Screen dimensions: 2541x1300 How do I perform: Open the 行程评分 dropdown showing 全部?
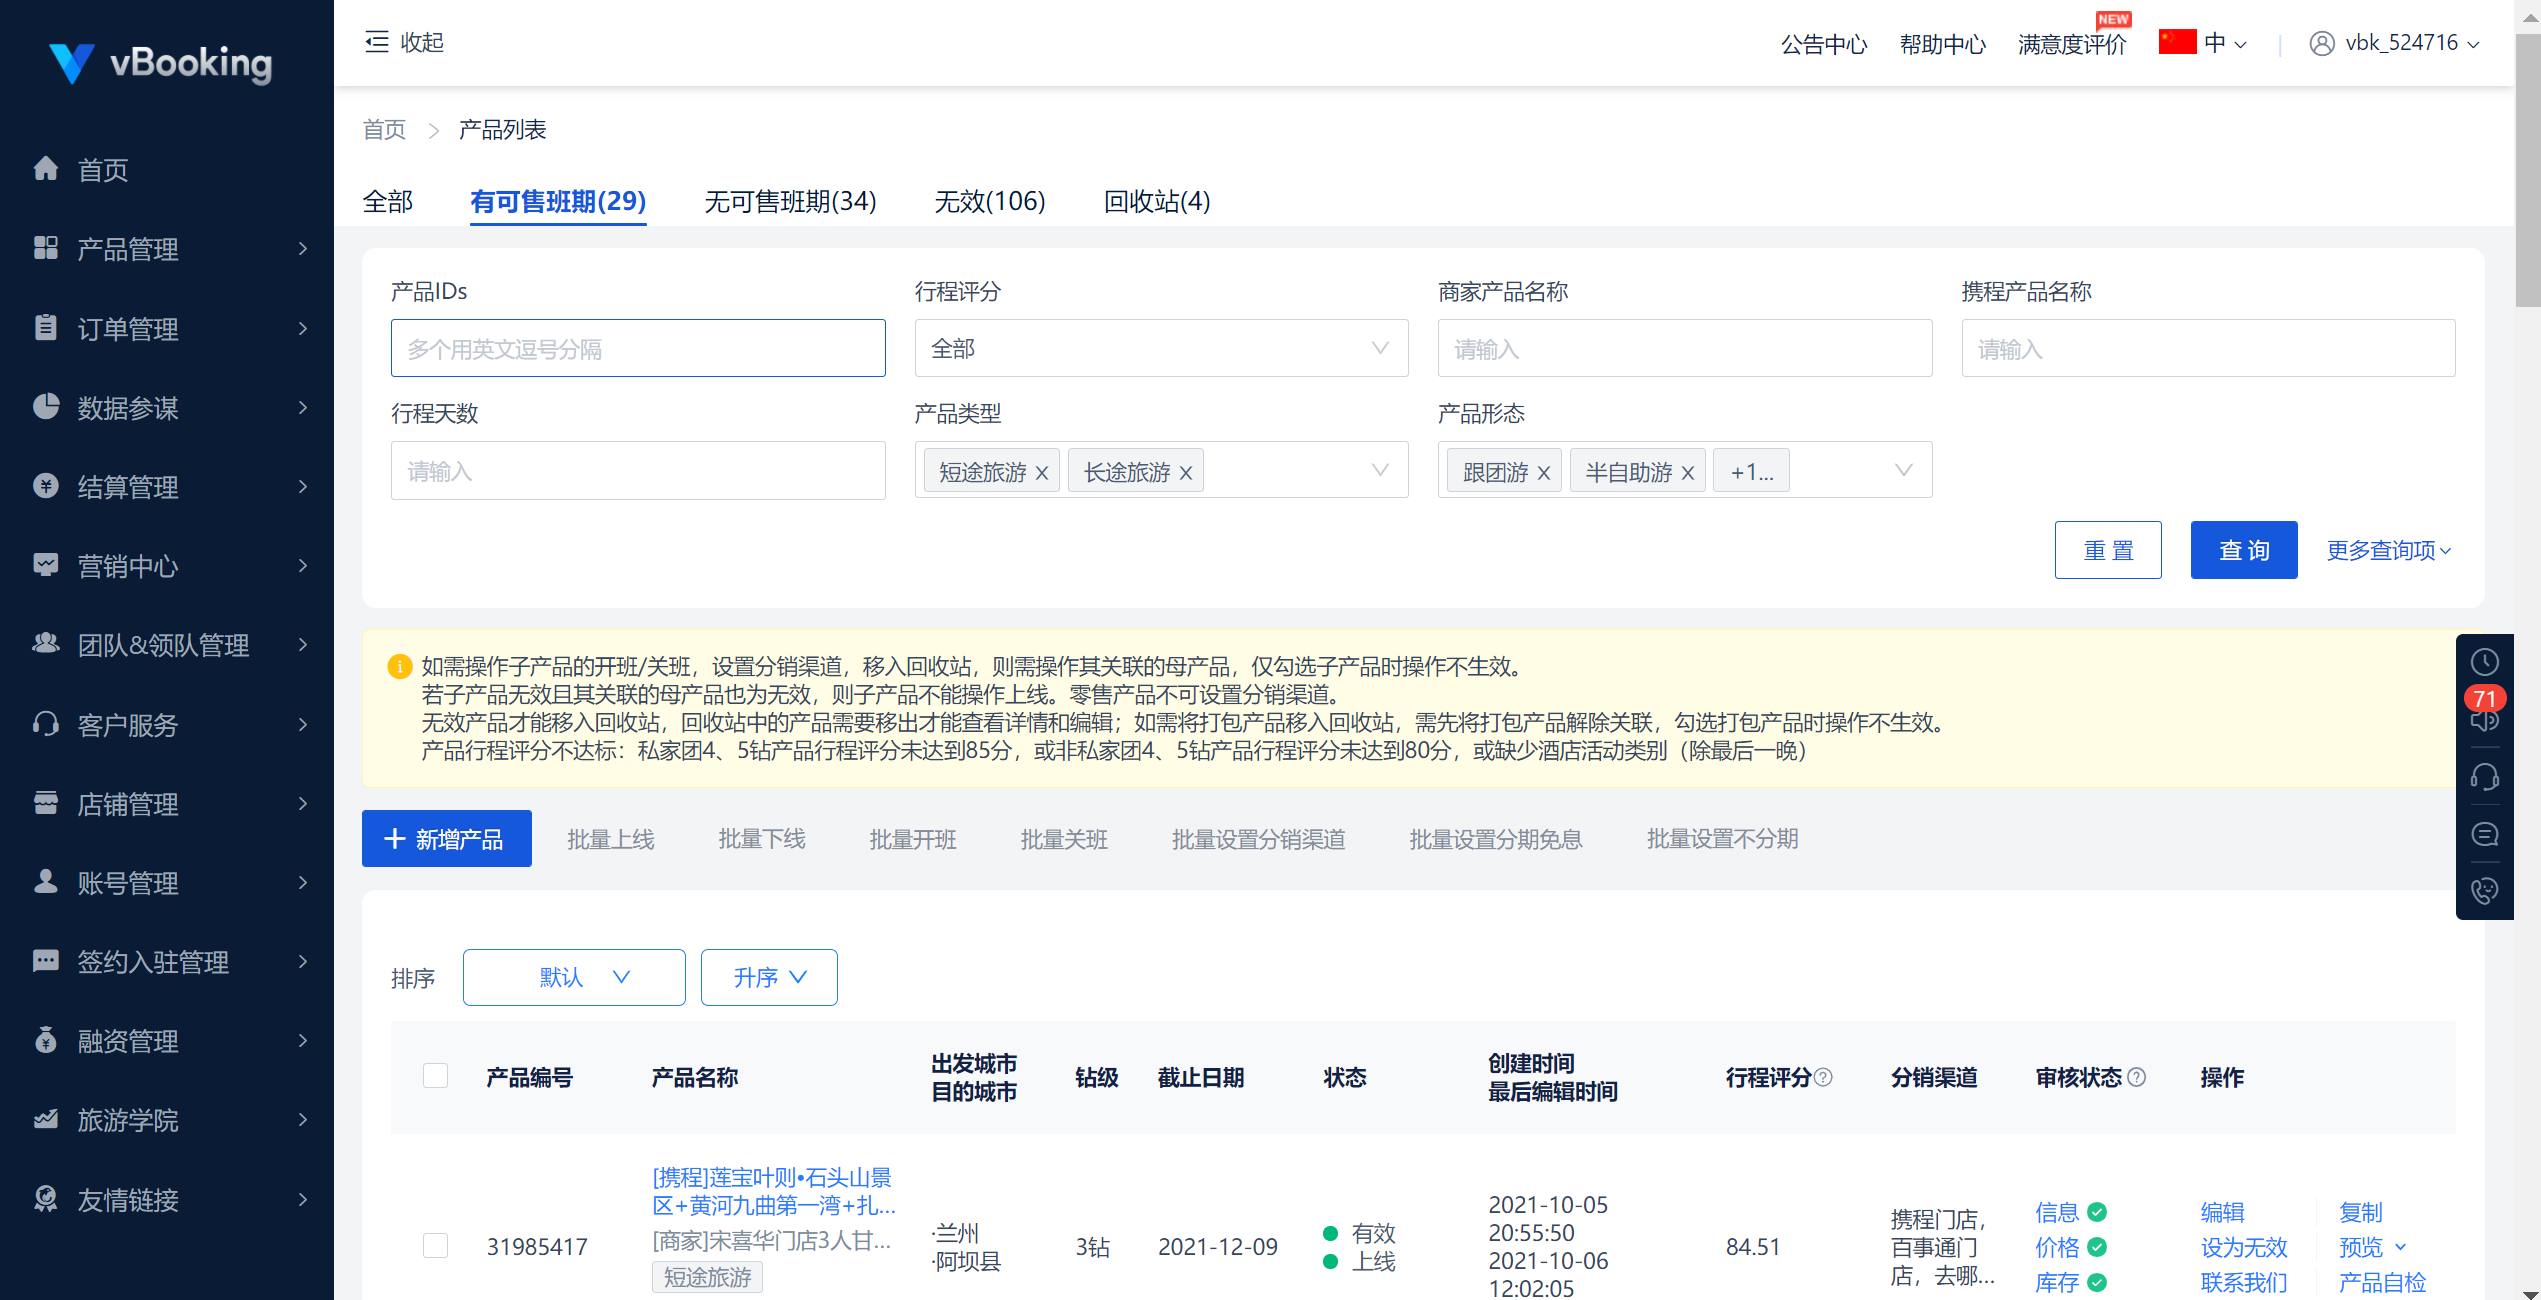click(x=1160, y=348)
